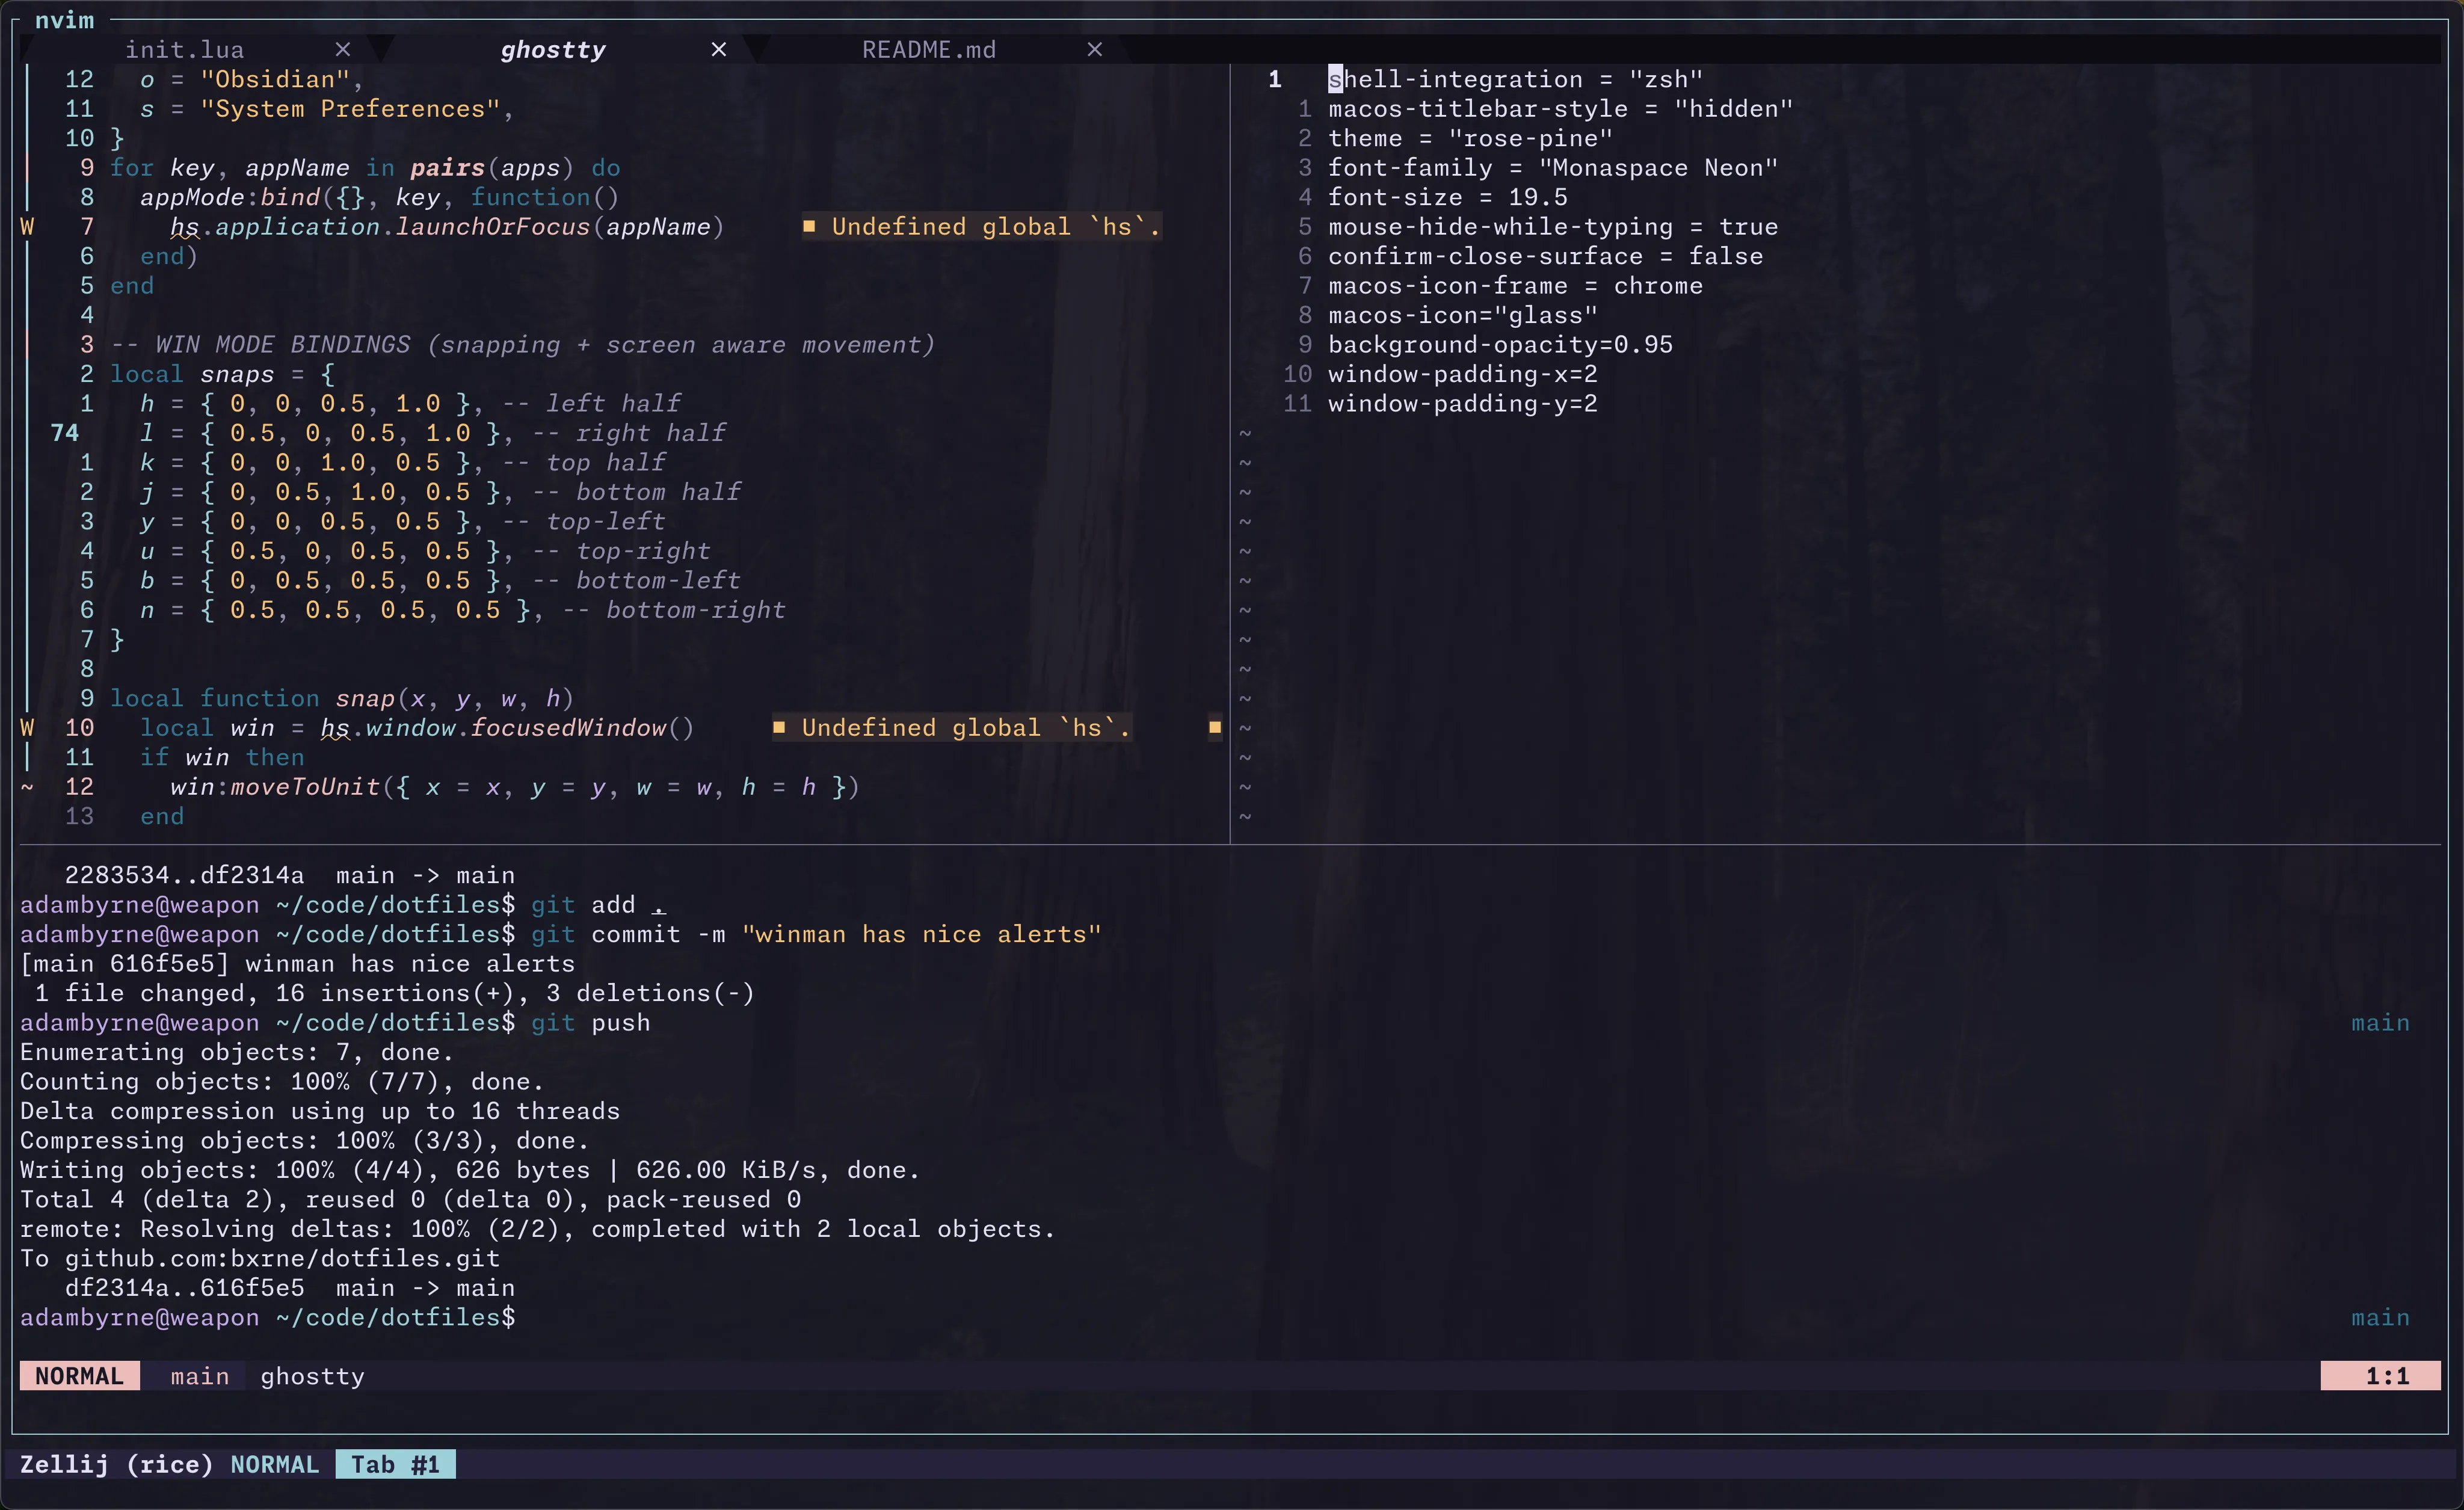Close the README.md tab
The height and width of the screenshot is (1510, 2464).
(1095, 49)
